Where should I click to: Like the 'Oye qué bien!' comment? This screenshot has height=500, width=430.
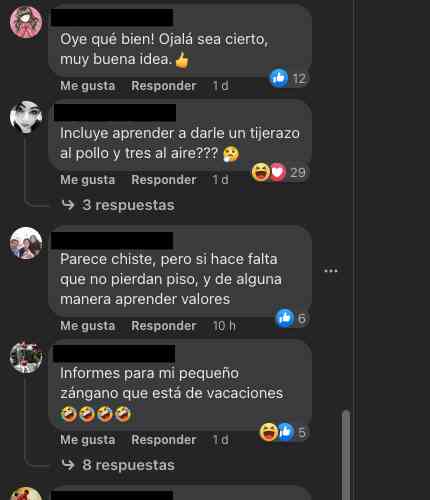(88, 86)
